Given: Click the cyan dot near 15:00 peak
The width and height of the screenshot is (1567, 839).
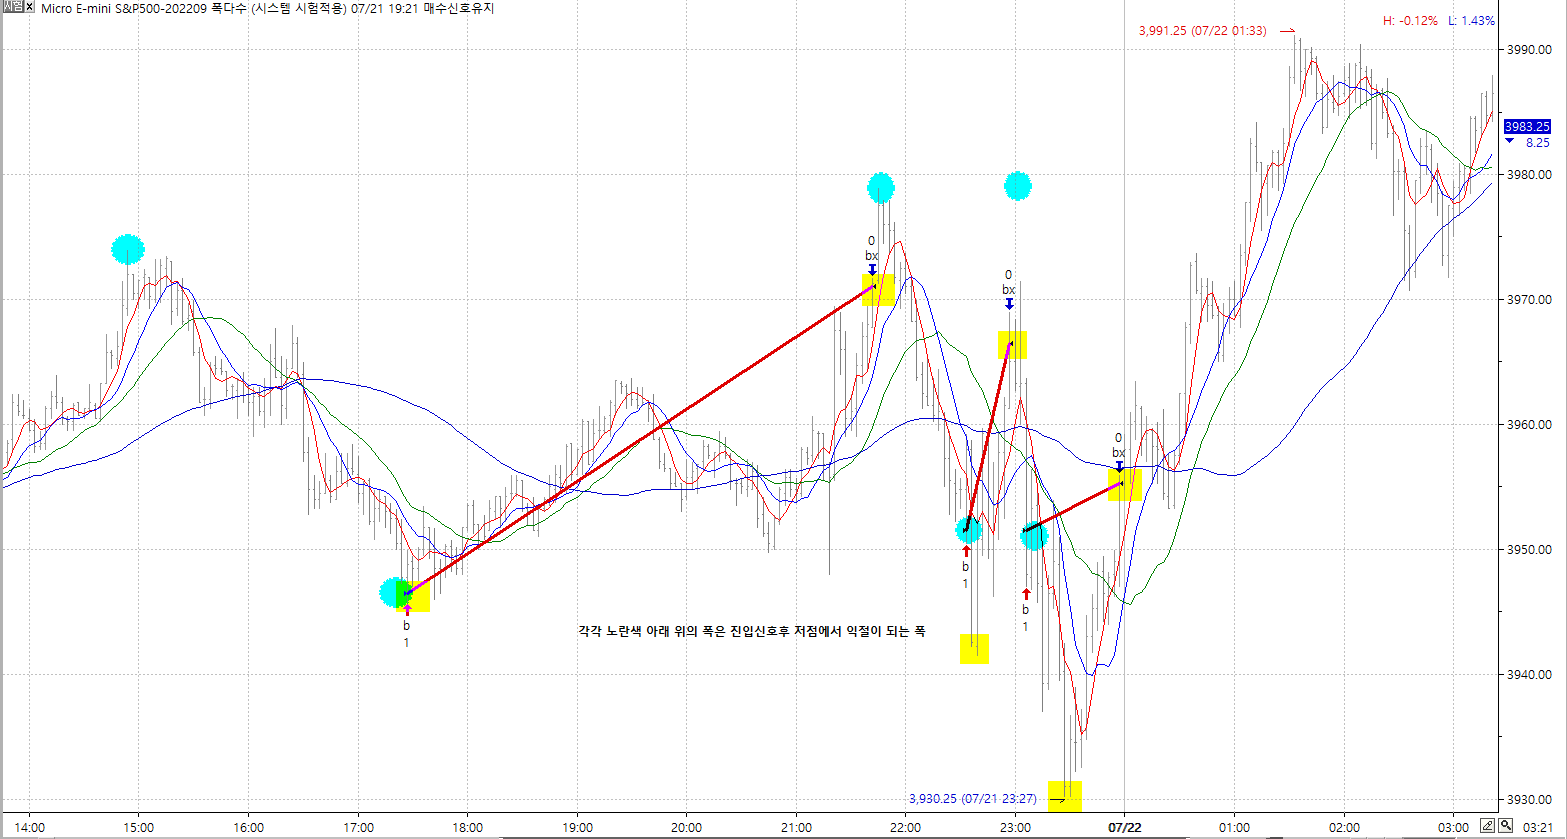Looking at the screenshot, I should (x=128, y=249).
